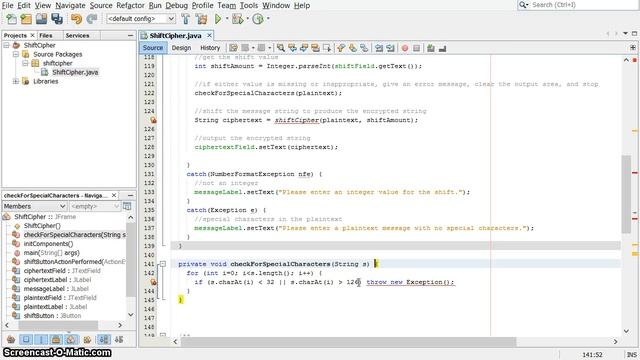Click the Profile Project clock icon
640x360 pixels.
258,19
